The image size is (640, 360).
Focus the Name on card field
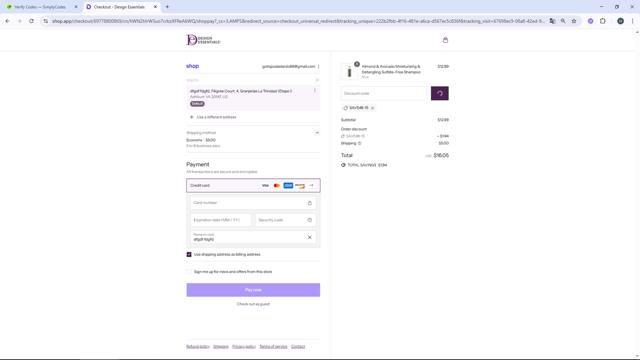pyautogui.click(x=253, y=237)
